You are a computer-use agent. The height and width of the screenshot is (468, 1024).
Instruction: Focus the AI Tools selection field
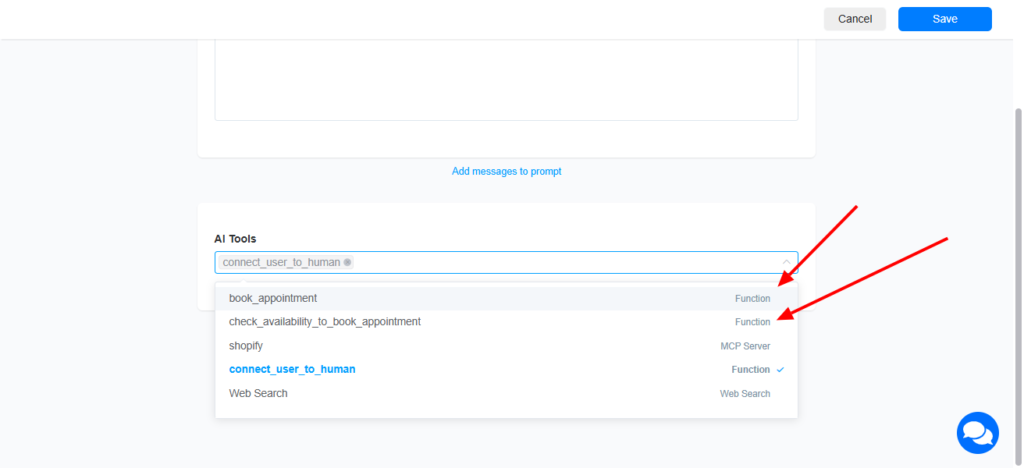(506, 262)
